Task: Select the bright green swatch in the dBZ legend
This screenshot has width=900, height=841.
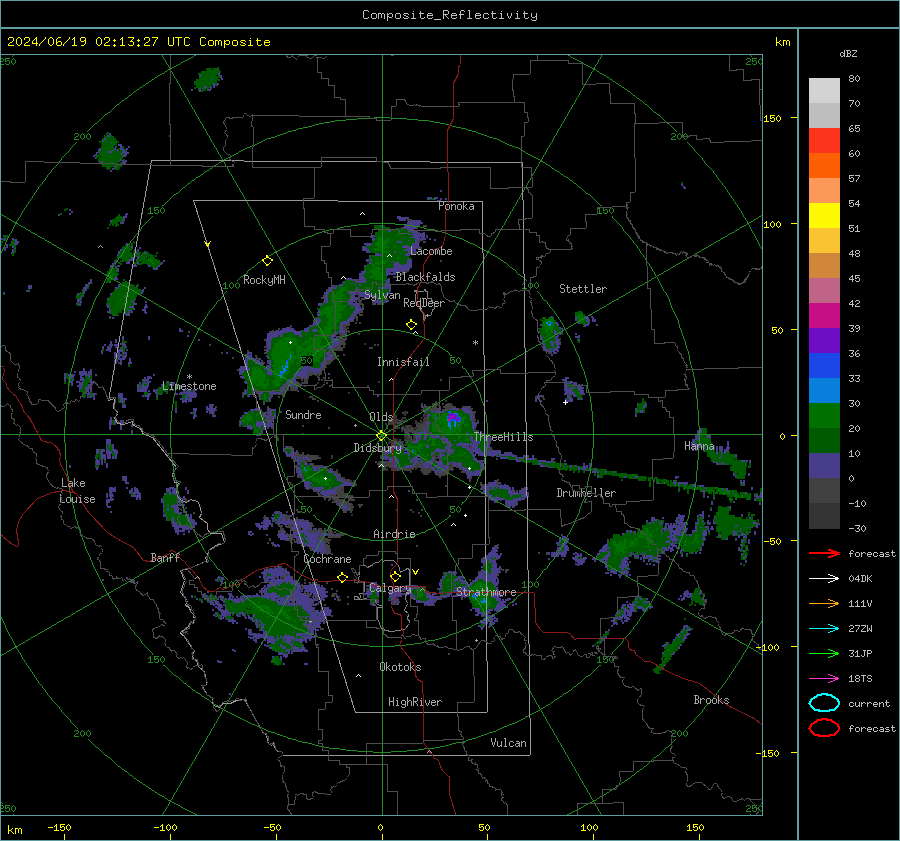Action: click(824, 416)
